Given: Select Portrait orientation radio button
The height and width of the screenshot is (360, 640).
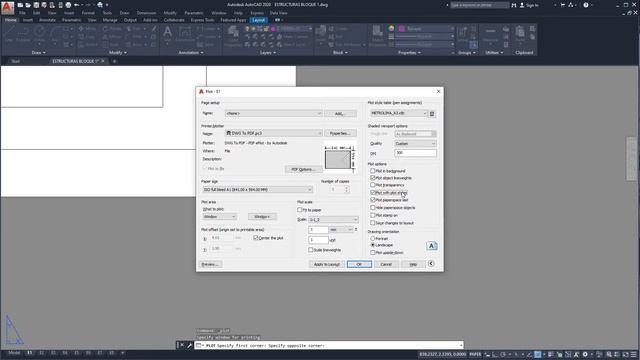Looking at the screenshot, I should click(x=373, y=238).
